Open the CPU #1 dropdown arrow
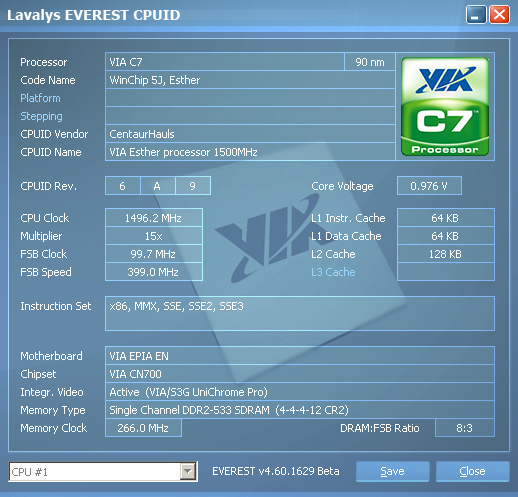The image size is (518, 497). pos(188,471)
